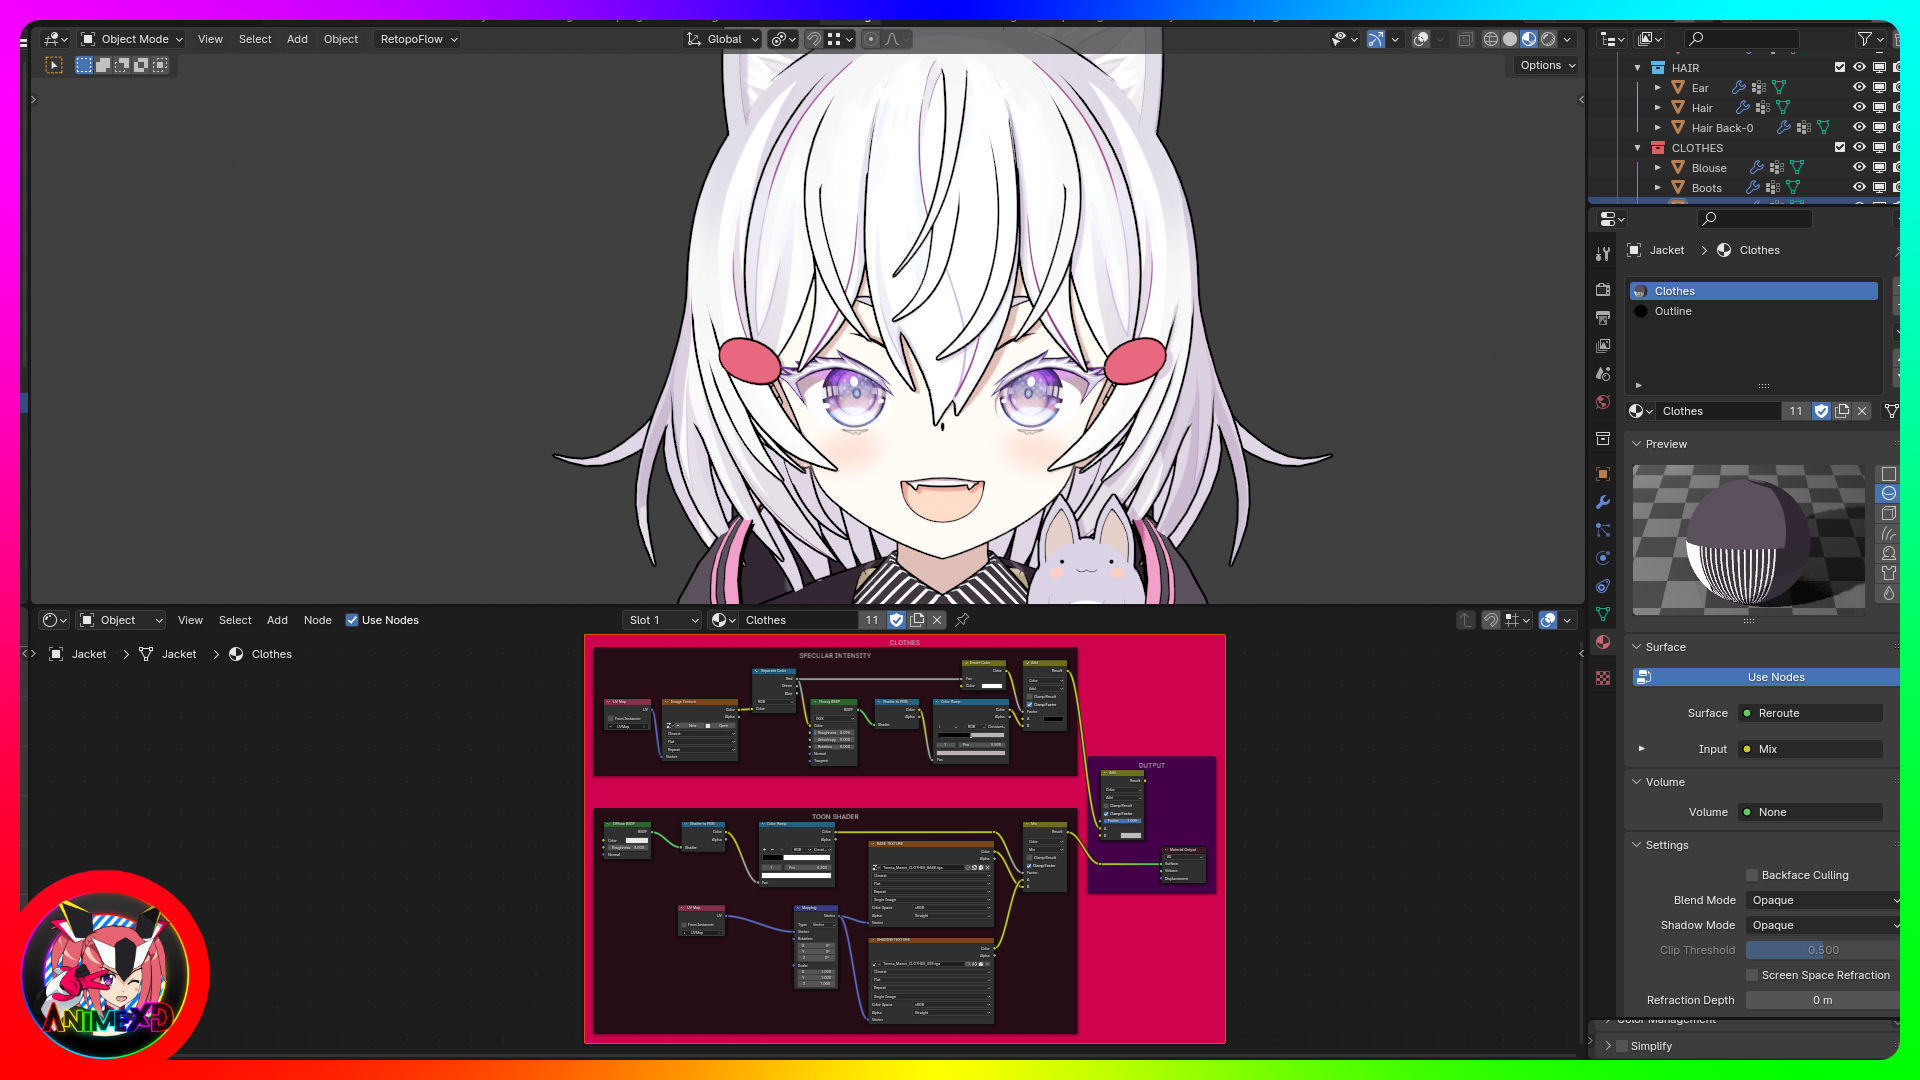This screenshot has height=1080, width=1920.
Task: Collapse the CLOTHES collection in outliner
Action: click(x=1638, y=148)
